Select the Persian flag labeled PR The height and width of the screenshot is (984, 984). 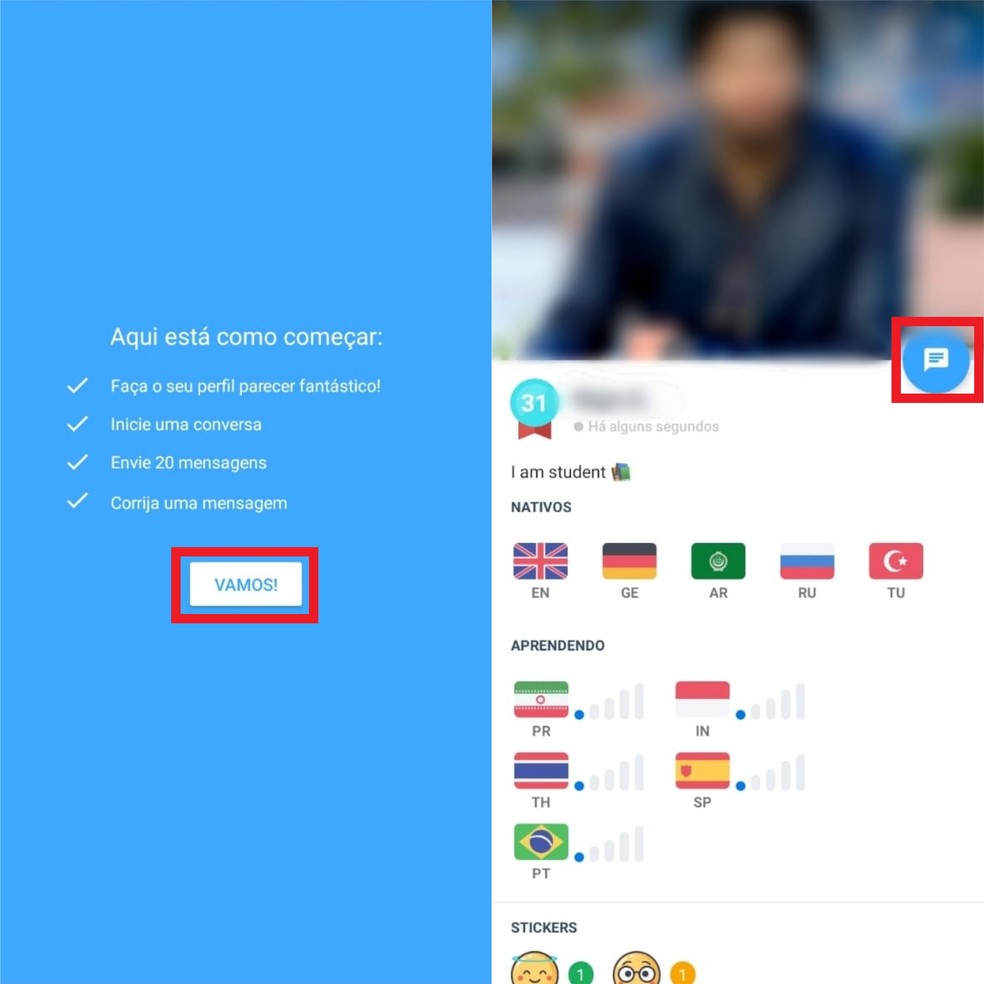click(541, 699)
